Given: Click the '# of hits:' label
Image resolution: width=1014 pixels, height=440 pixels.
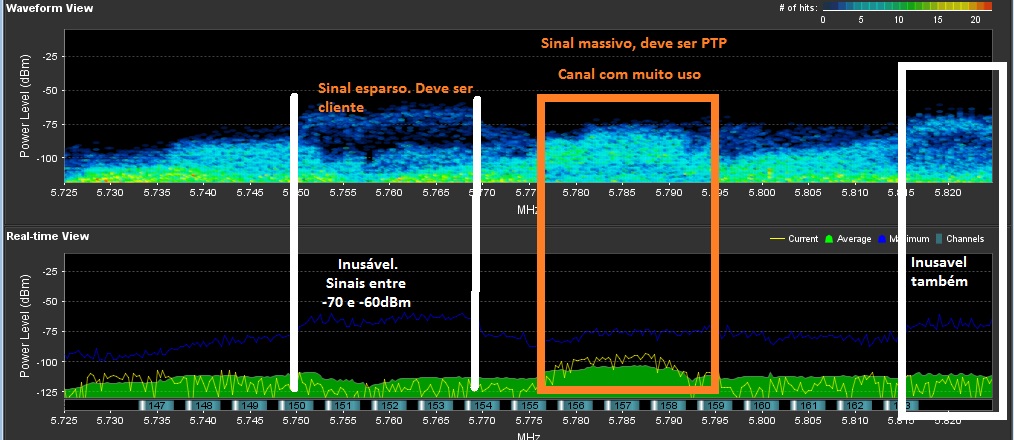Looking at the screenshot, I should tap(798, 7).
